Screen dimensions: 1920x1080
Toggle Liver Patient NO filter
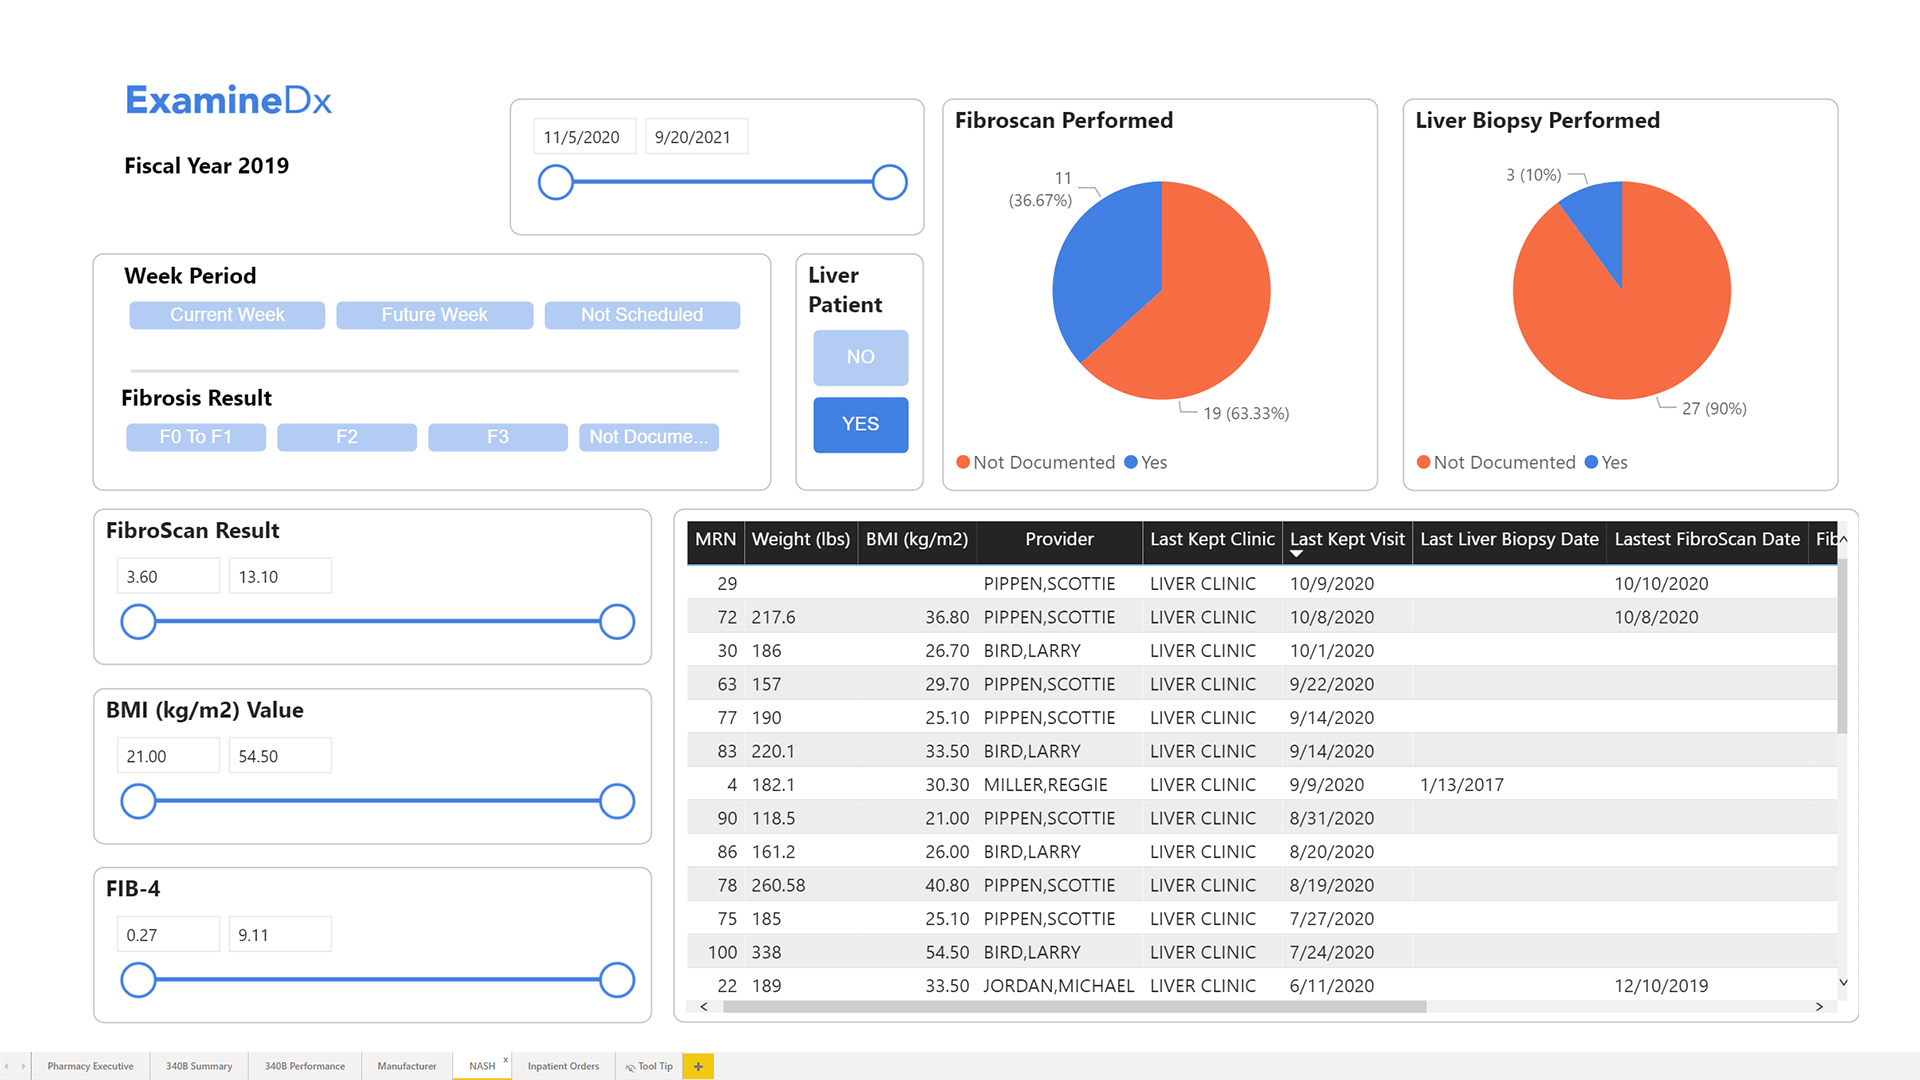coord(860,357)
